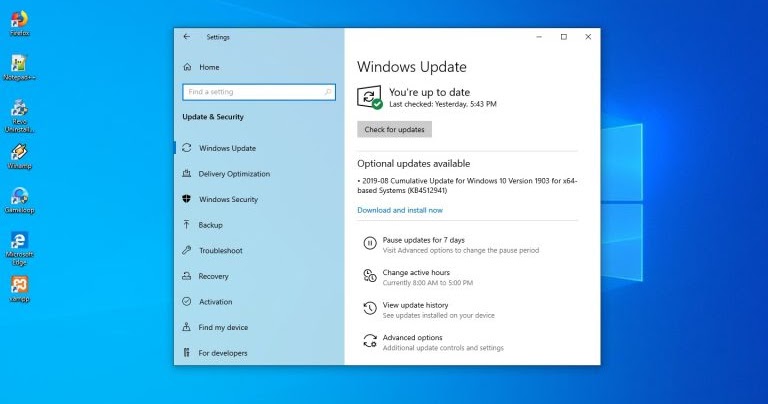Open View update history
The width and height of the screenshot is (768, 404).
click(415, 305)
